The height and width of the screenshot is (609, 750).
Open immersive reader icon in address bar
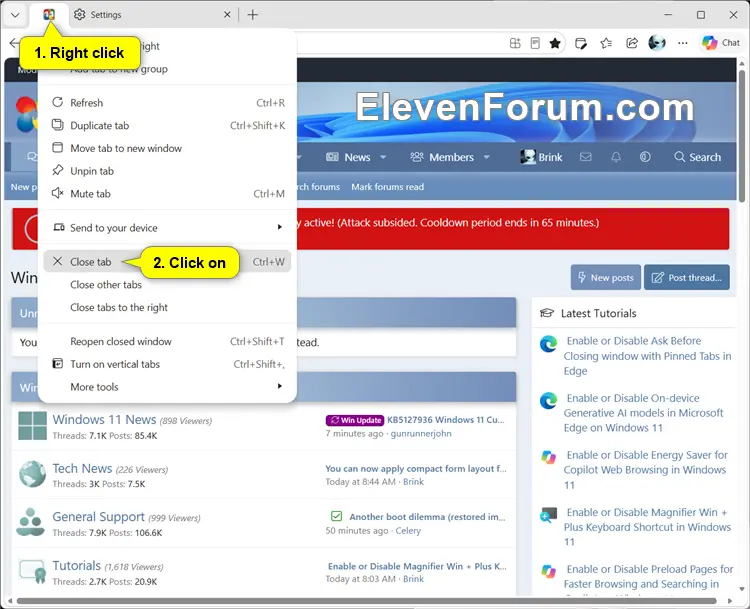[535, 43]
